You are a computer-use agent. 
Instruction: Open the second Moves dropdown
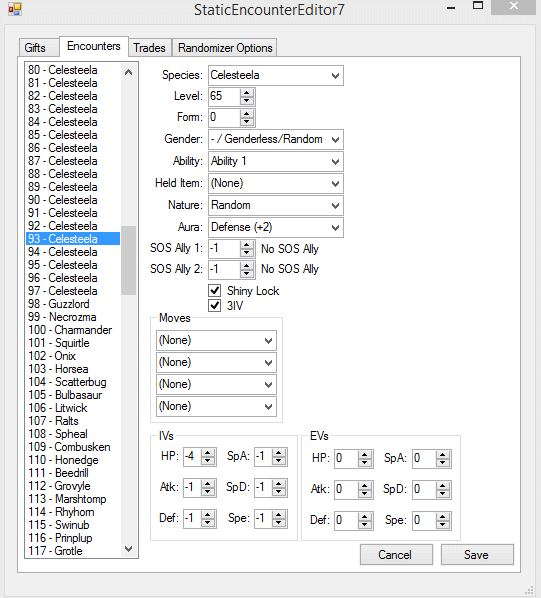coord(216,362)
